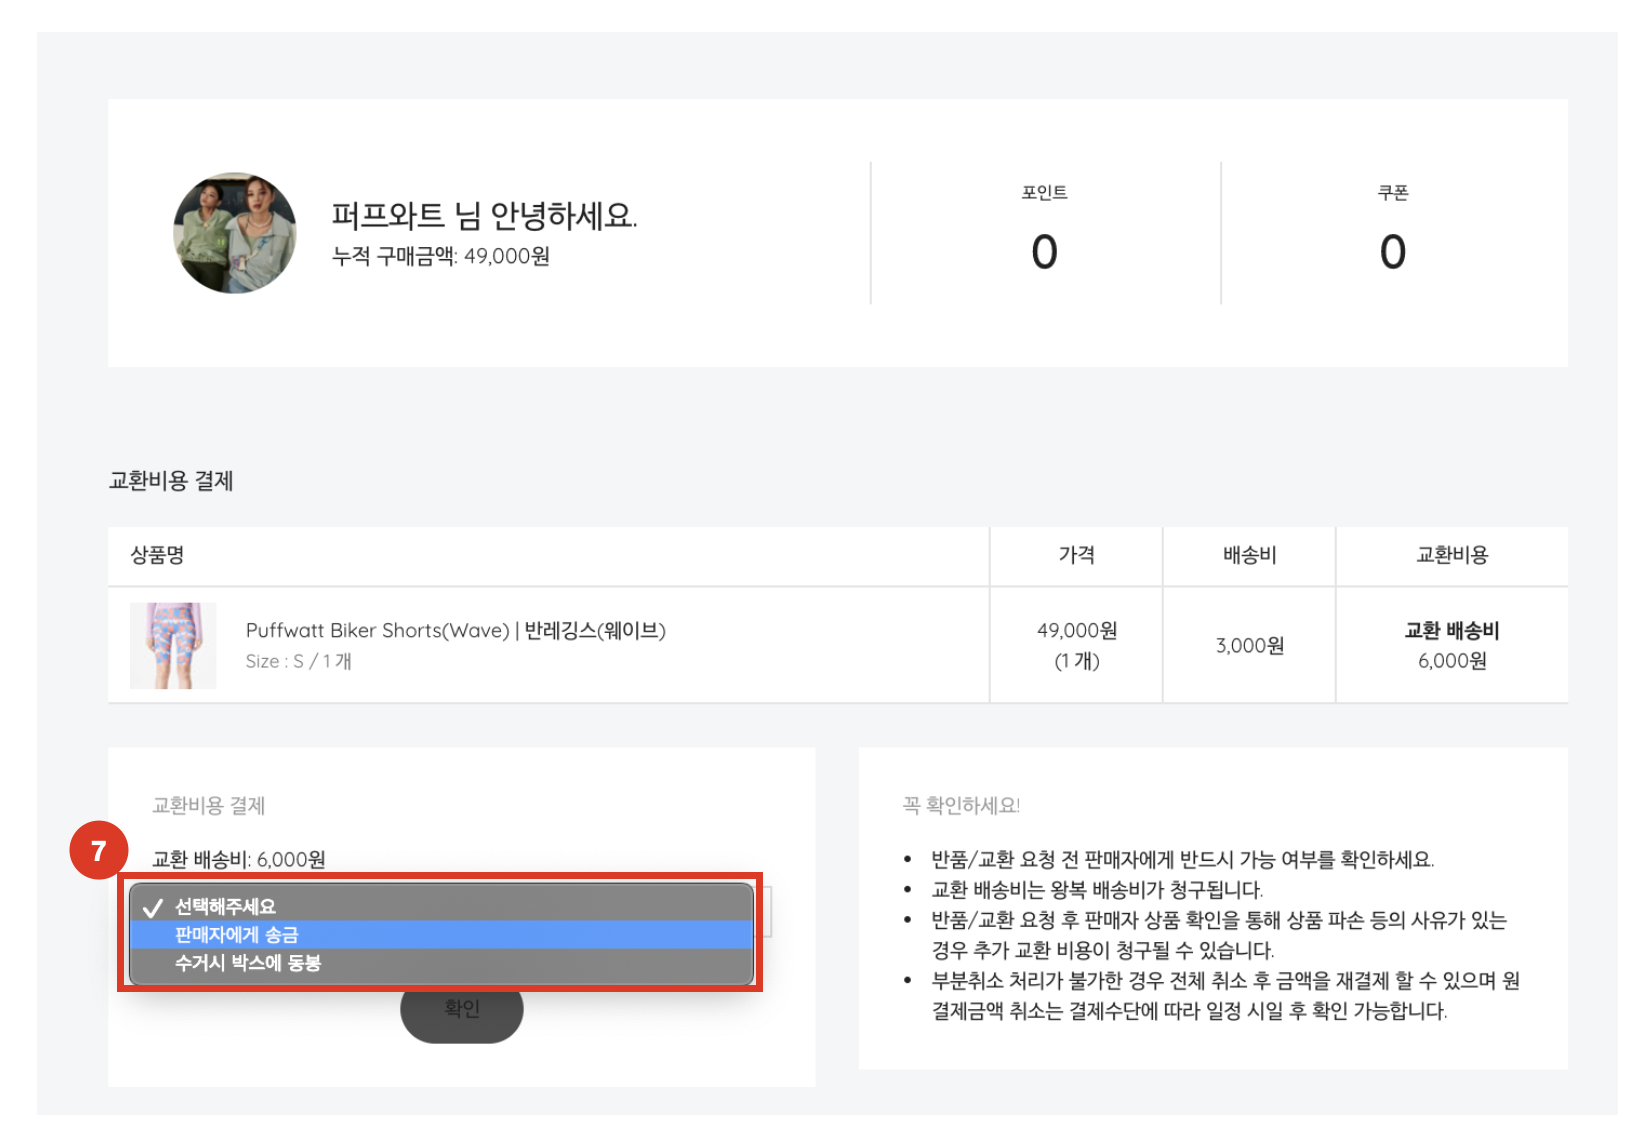Click the '교환비용' column header

[1452, 555]
